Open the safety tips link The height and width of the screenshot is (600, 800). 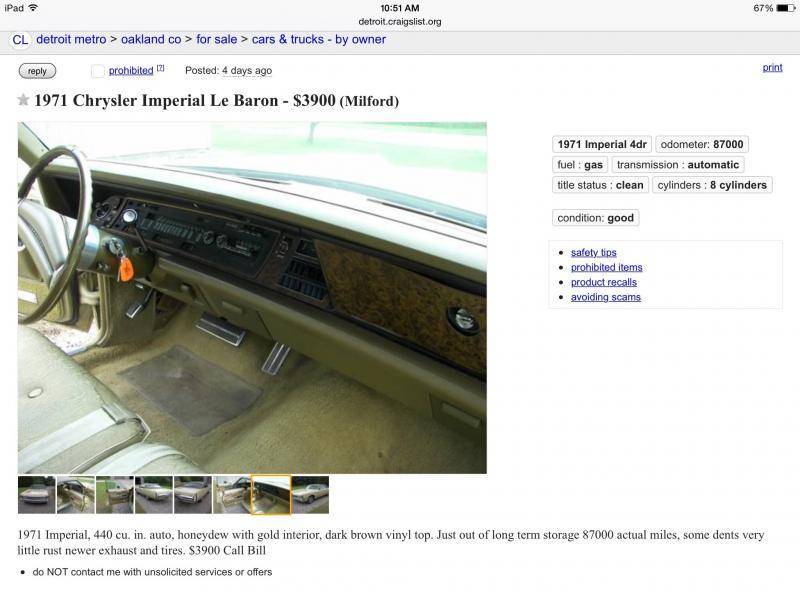593,253
